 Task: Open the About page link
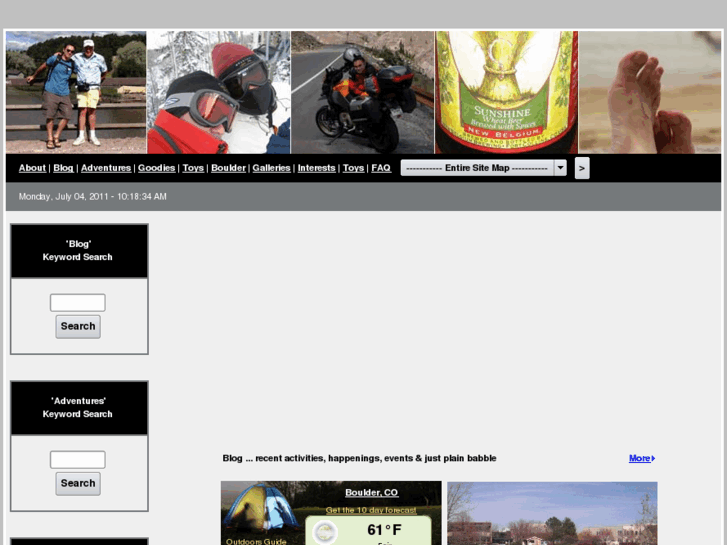coord(32,168)
